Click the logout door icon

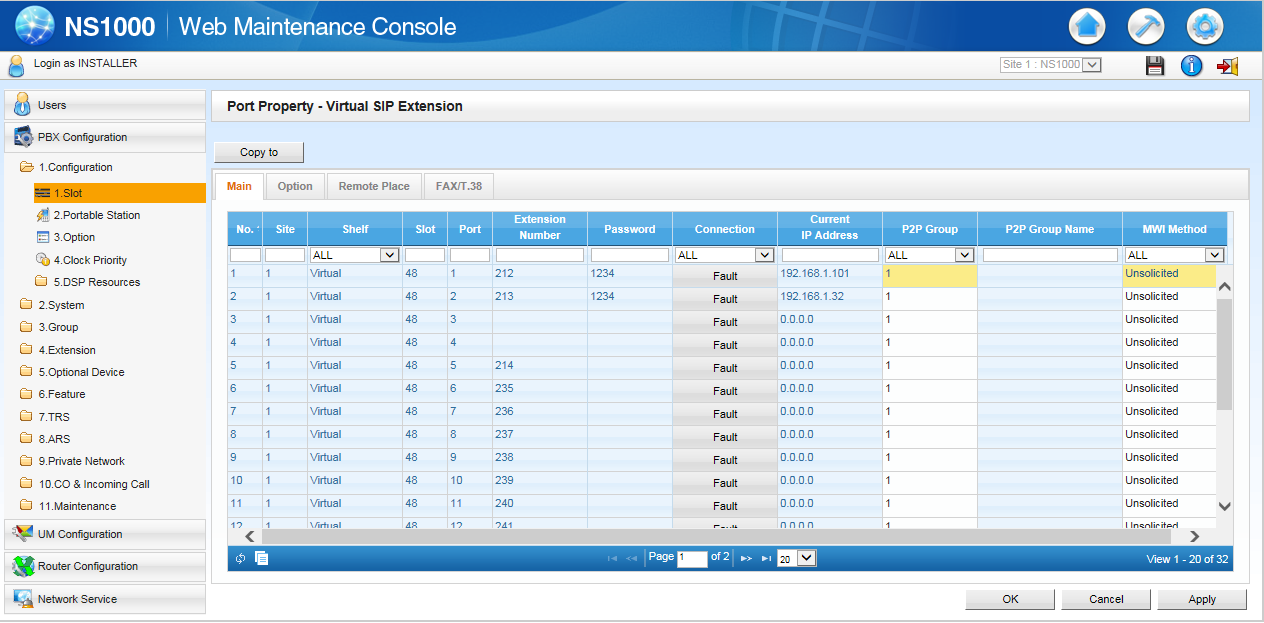tap(1227, 66)
